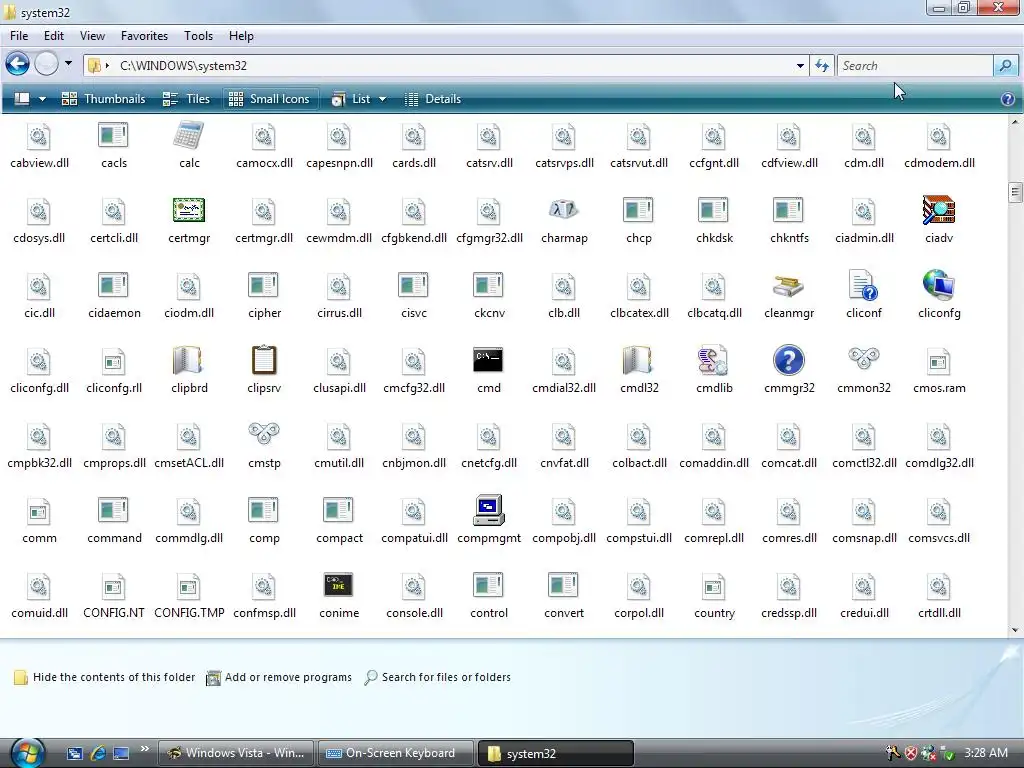Image resolution: width=1024 pixels, height=768 pixels.
Task: Click Search for files or folders
Action: 438,677
